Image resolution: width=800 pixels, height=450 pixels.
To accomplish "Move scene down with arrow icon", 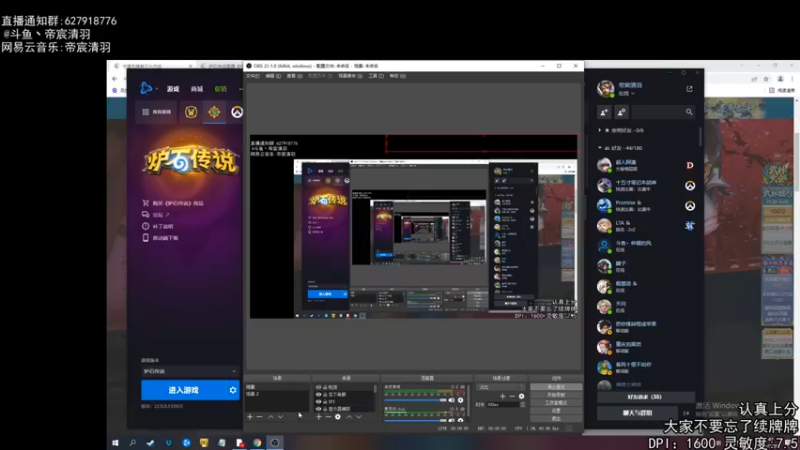I will [281, 417].
